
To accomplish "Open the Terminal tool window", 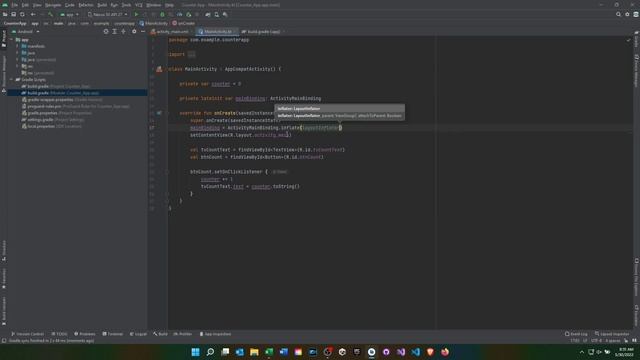I will pyautogui.click(x=112, y=334).
